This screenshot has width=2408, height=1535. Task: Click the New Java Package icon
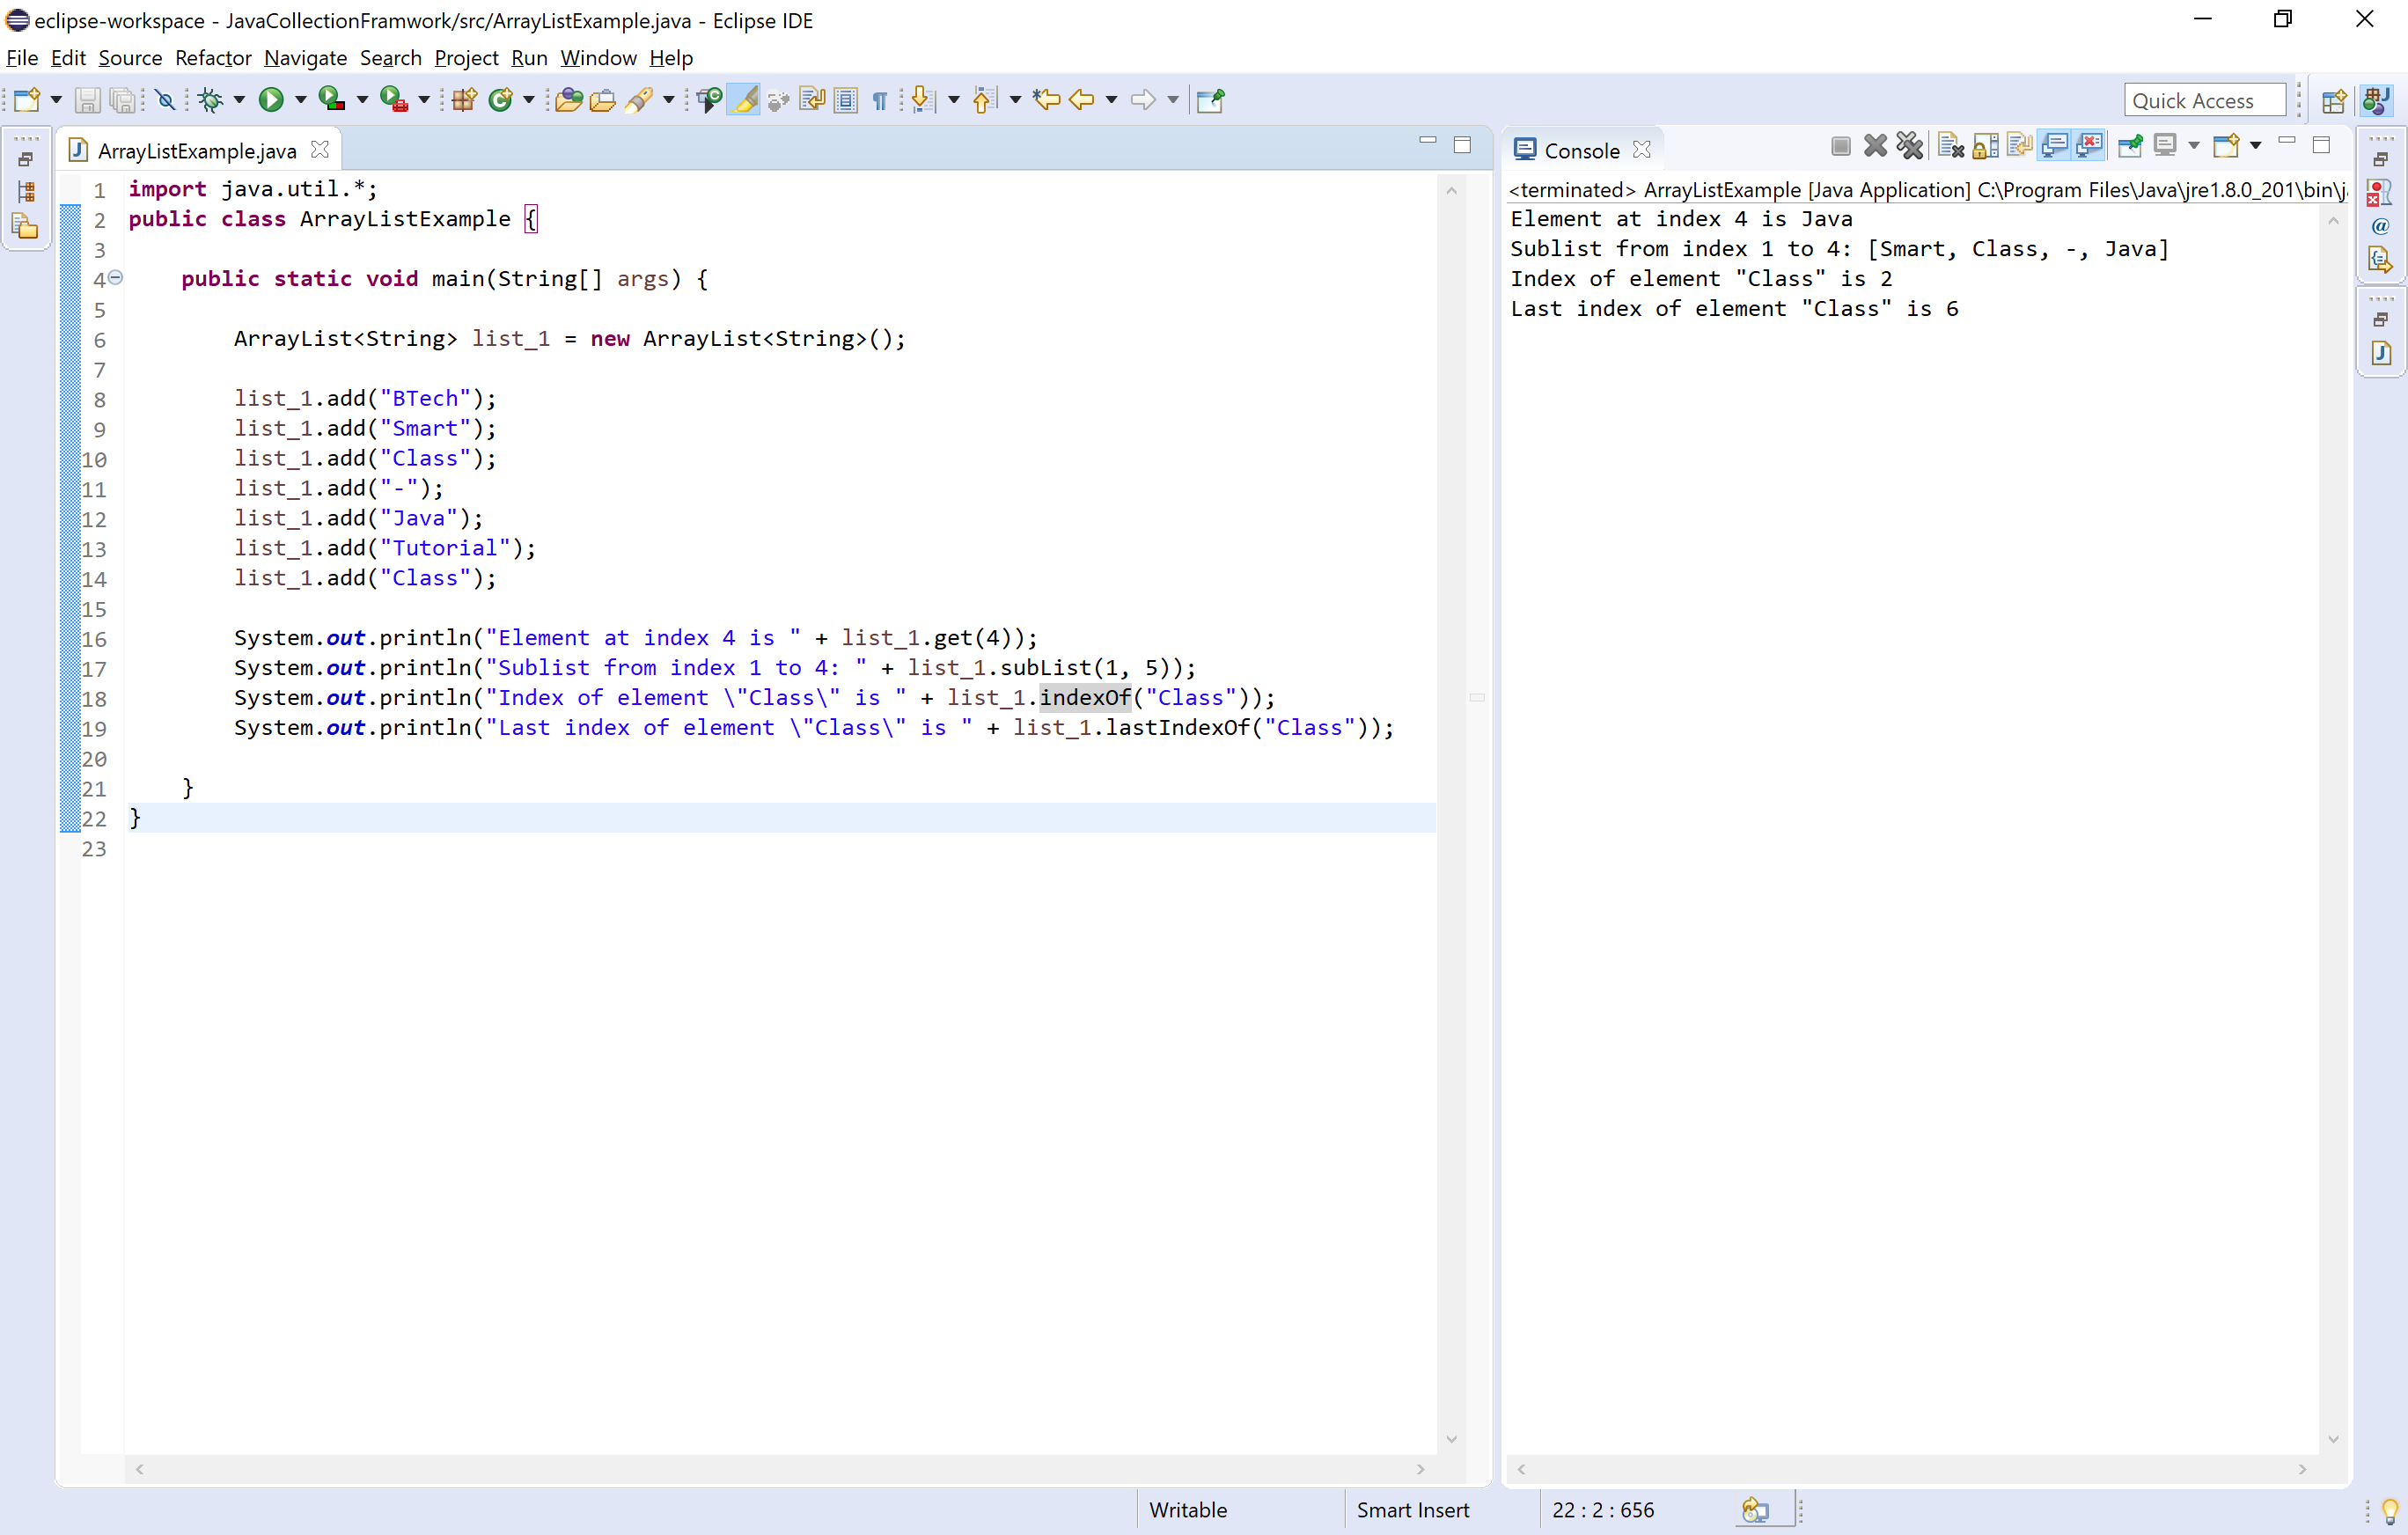point(464,99)
